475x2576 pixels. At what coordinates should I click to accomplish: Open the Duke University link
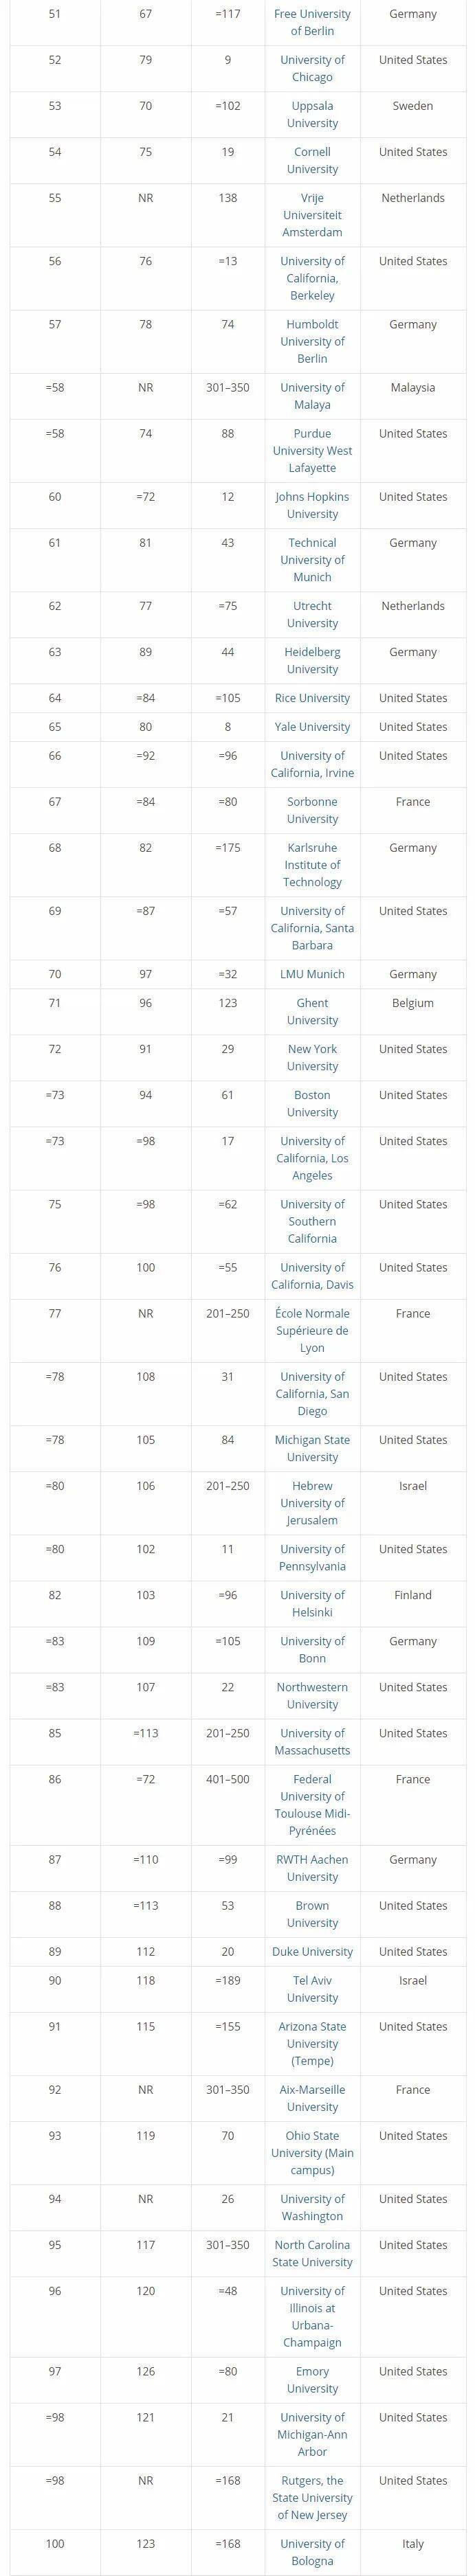point(312,1951)
